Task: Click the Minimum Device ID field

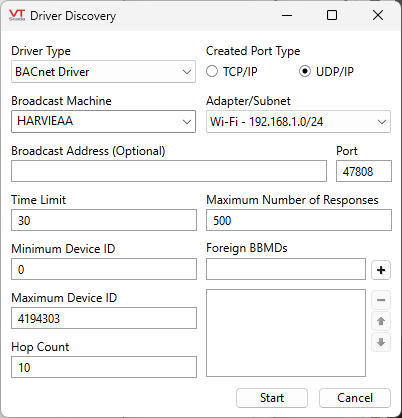Action: point(104,269)
